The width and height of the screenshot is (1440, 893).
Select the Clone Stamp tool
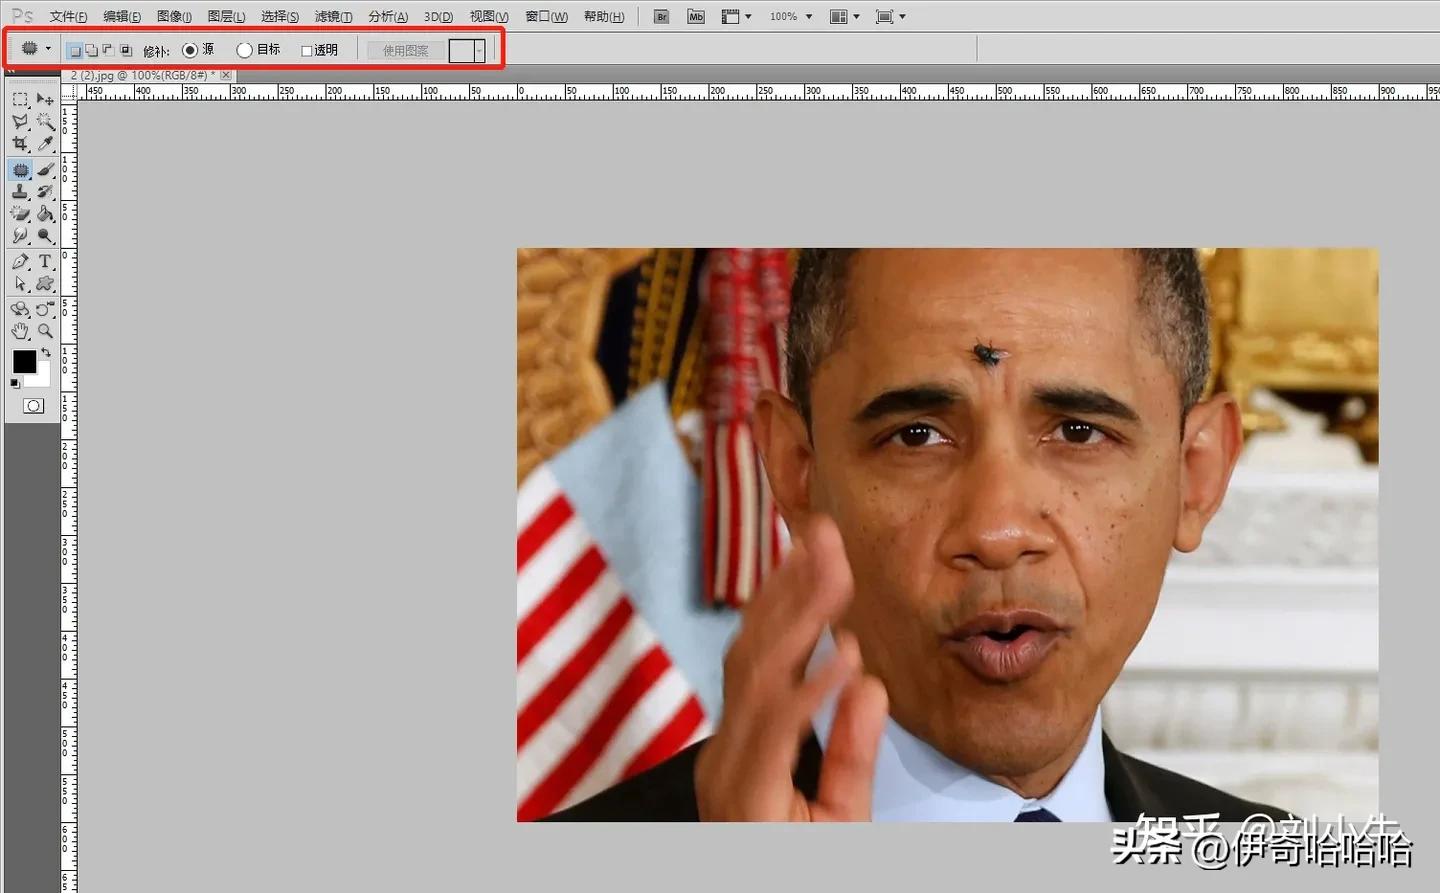[20, 190]
